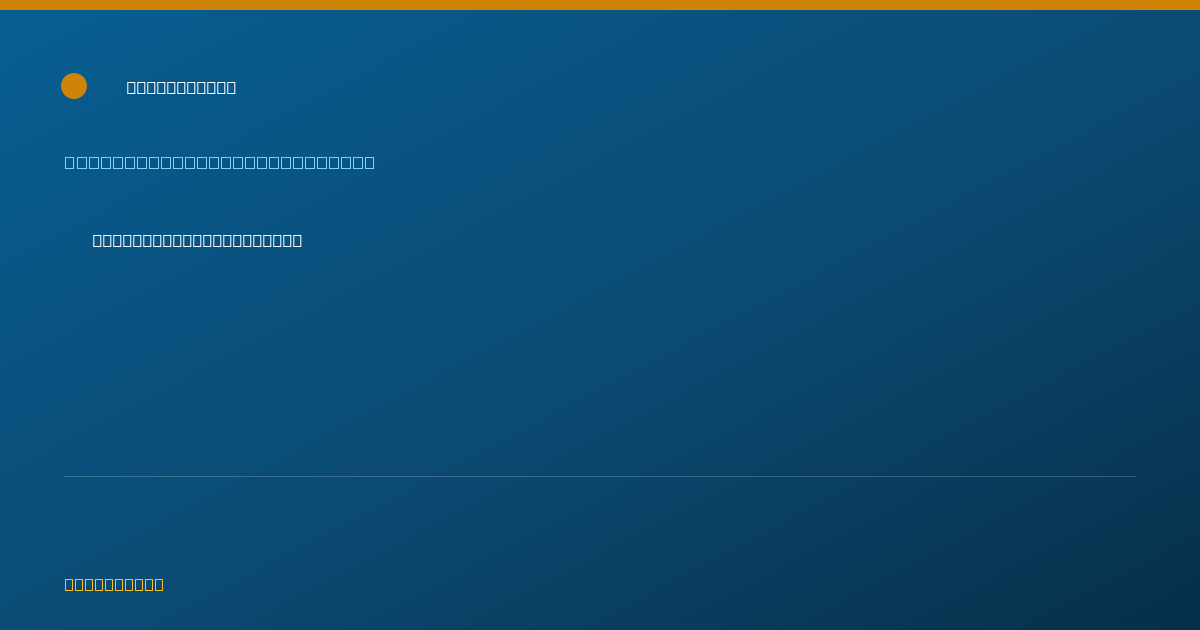Click middle of the light-blue headline
The height and width of the screenshot is (630, 1200).
click(220, 162)
